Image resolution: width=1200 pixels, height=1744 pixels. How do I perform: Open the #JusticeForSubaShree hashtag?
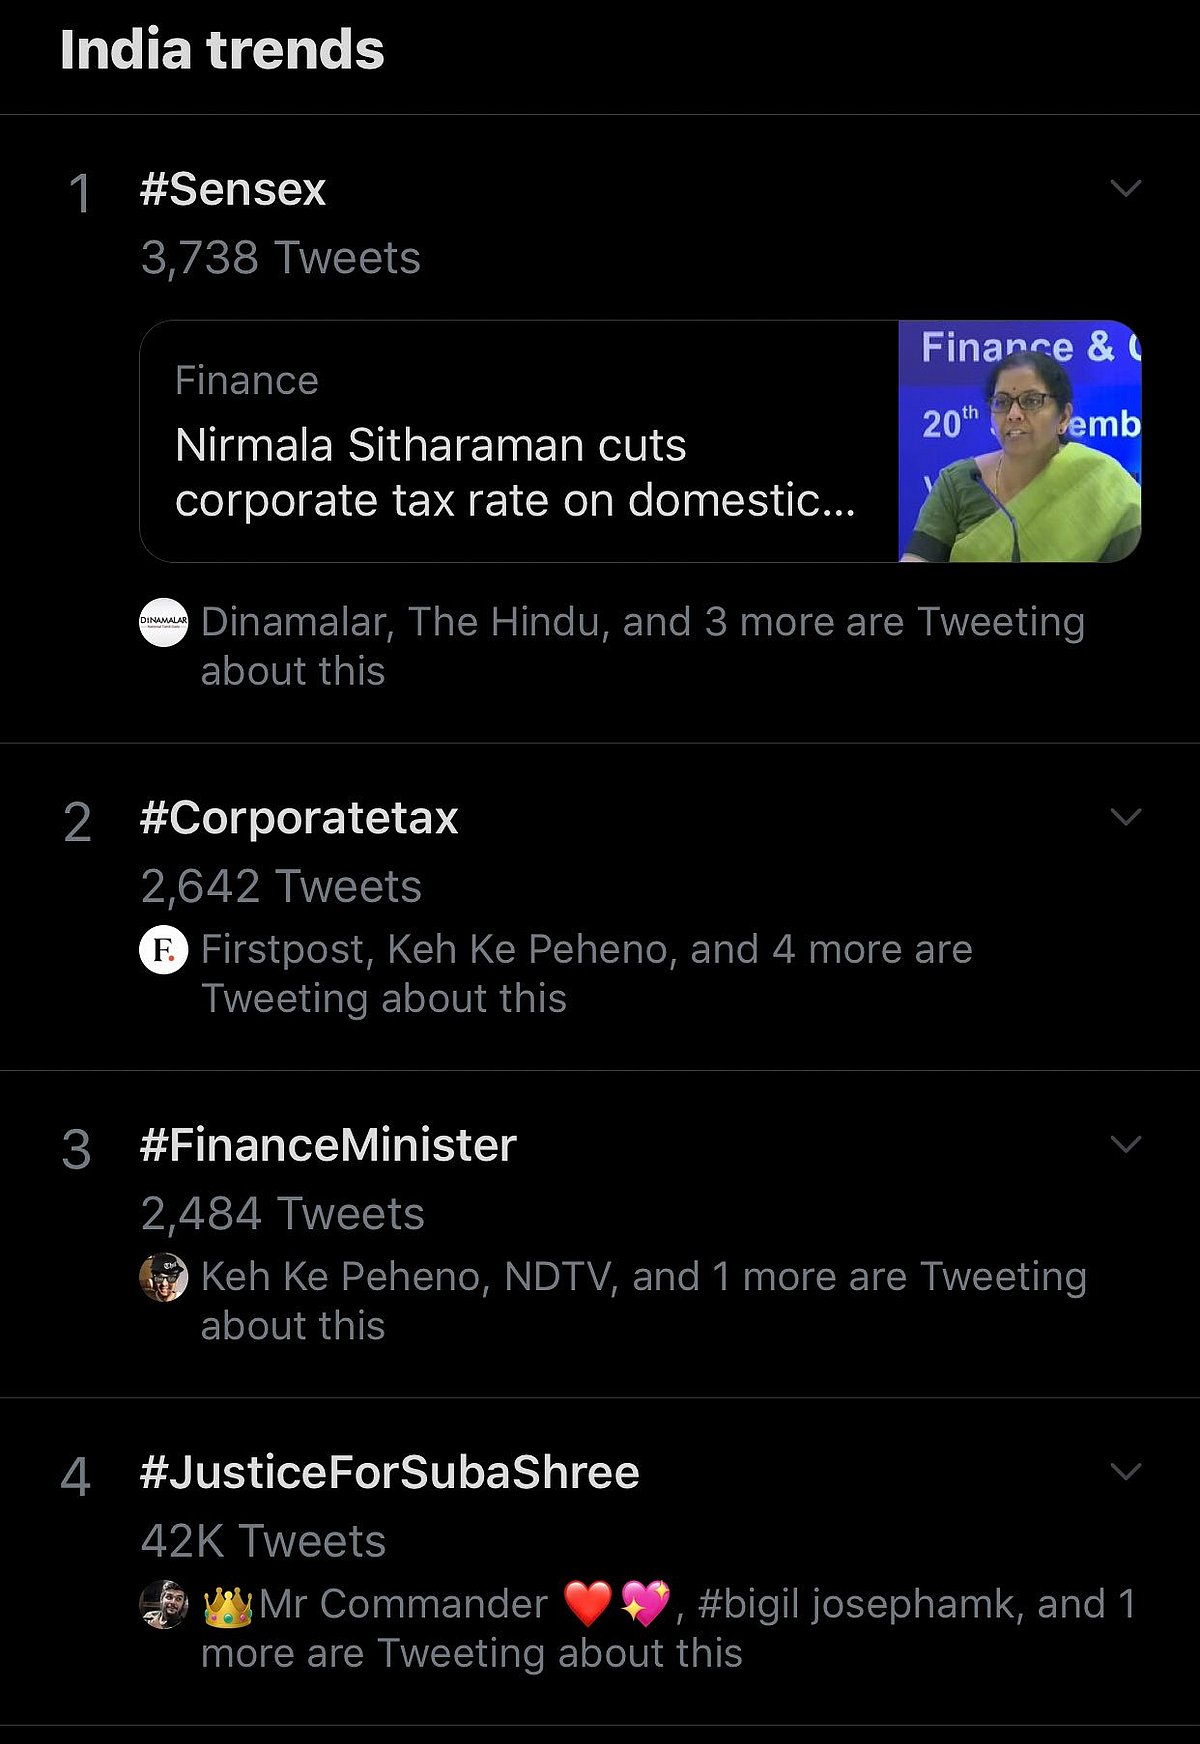[x=389, y=1473]
